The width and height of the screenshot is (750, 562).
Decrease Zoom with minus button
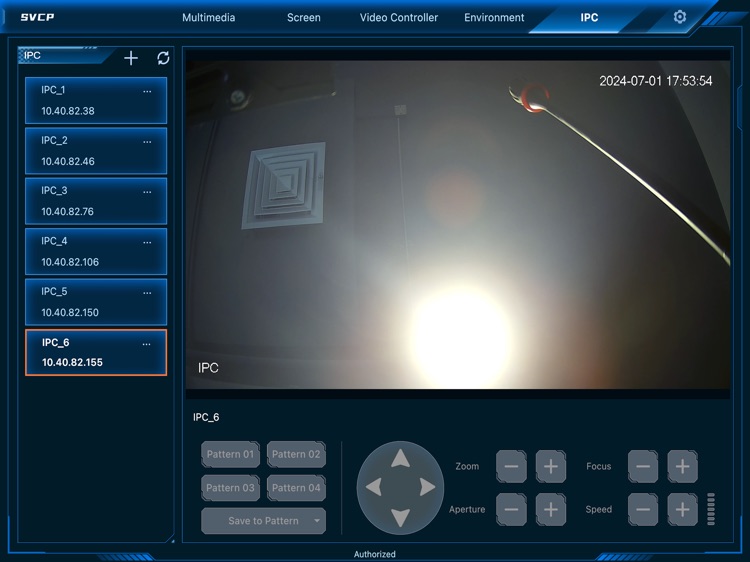click(511, 466)
